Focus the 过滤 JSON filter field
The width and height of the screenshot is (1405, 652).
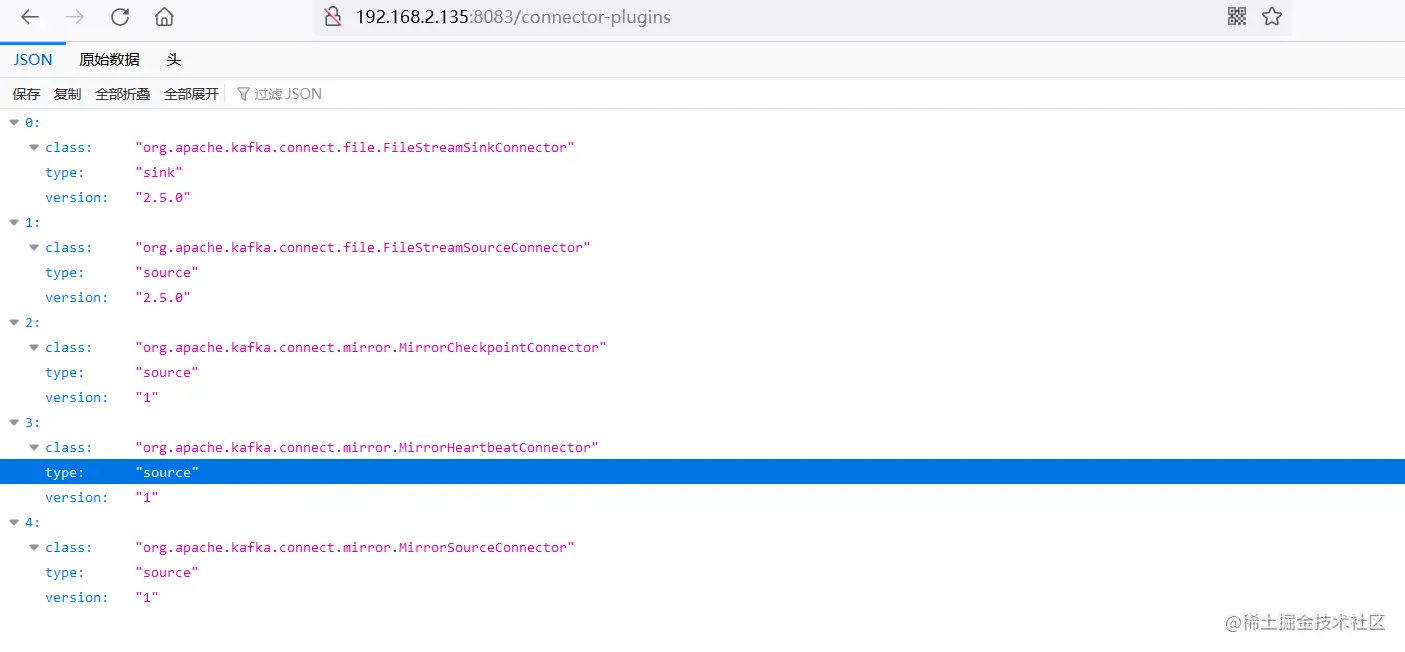click(288, 94)
